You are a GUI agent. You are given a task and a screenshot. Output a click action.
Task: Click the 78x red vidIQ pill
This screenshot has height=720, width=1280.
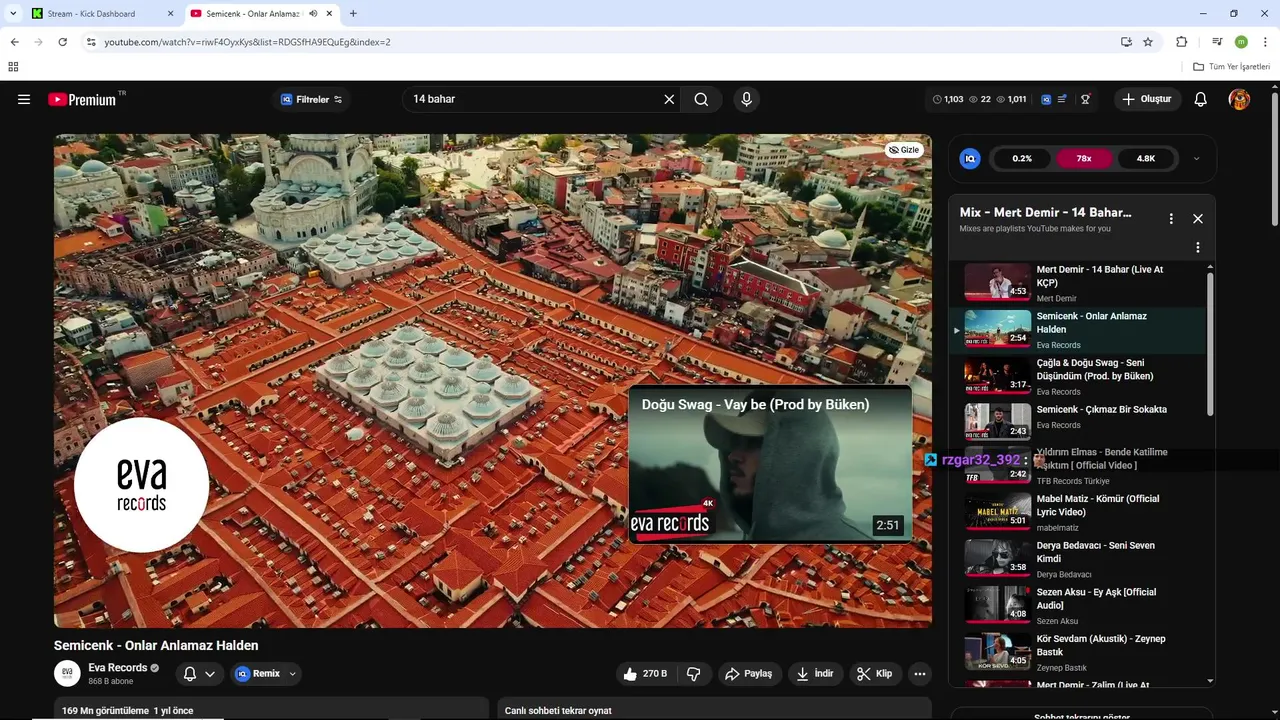click(x=1084, y=158)
